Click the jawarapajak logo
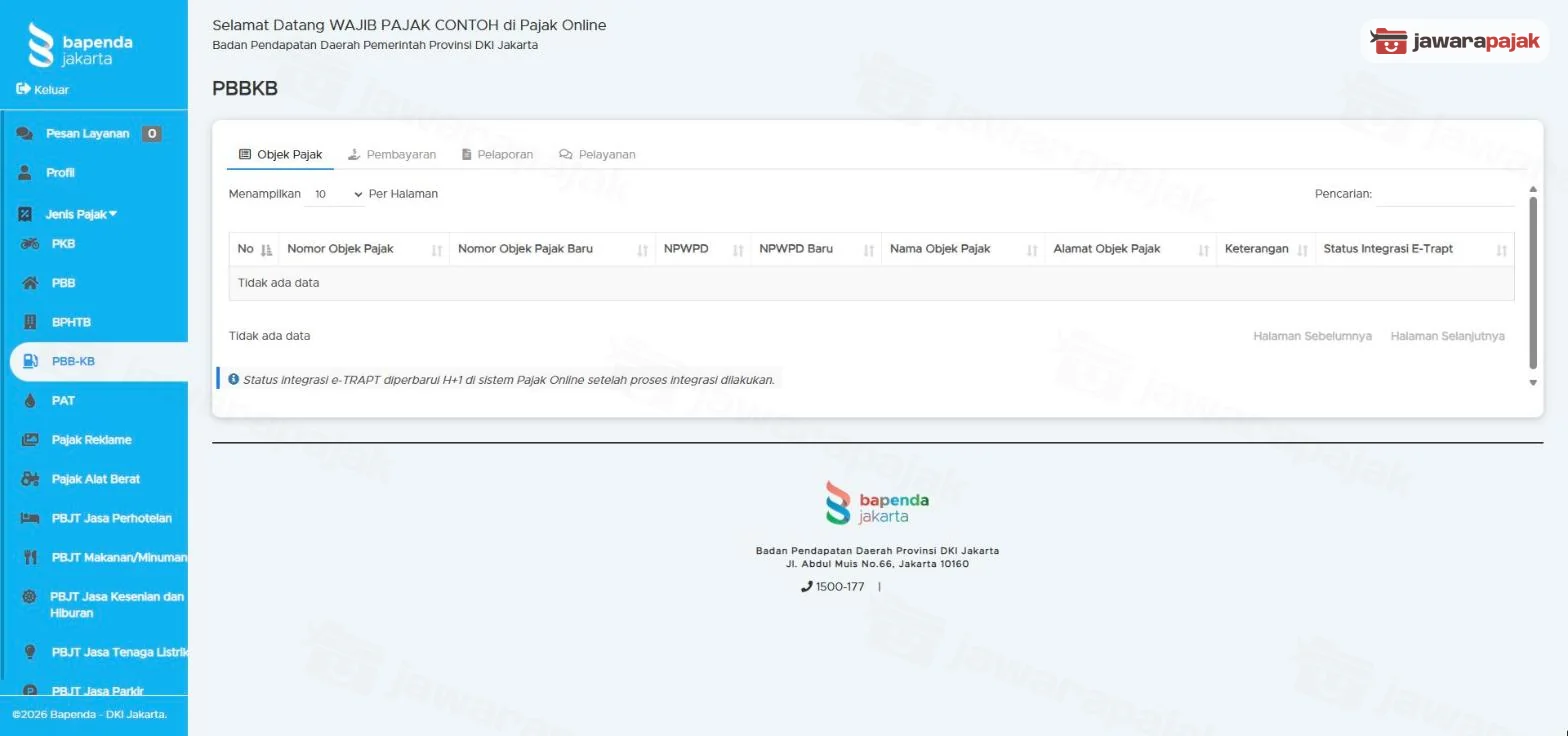This screenshot has height=736, width=1568. click(1455, 41)
